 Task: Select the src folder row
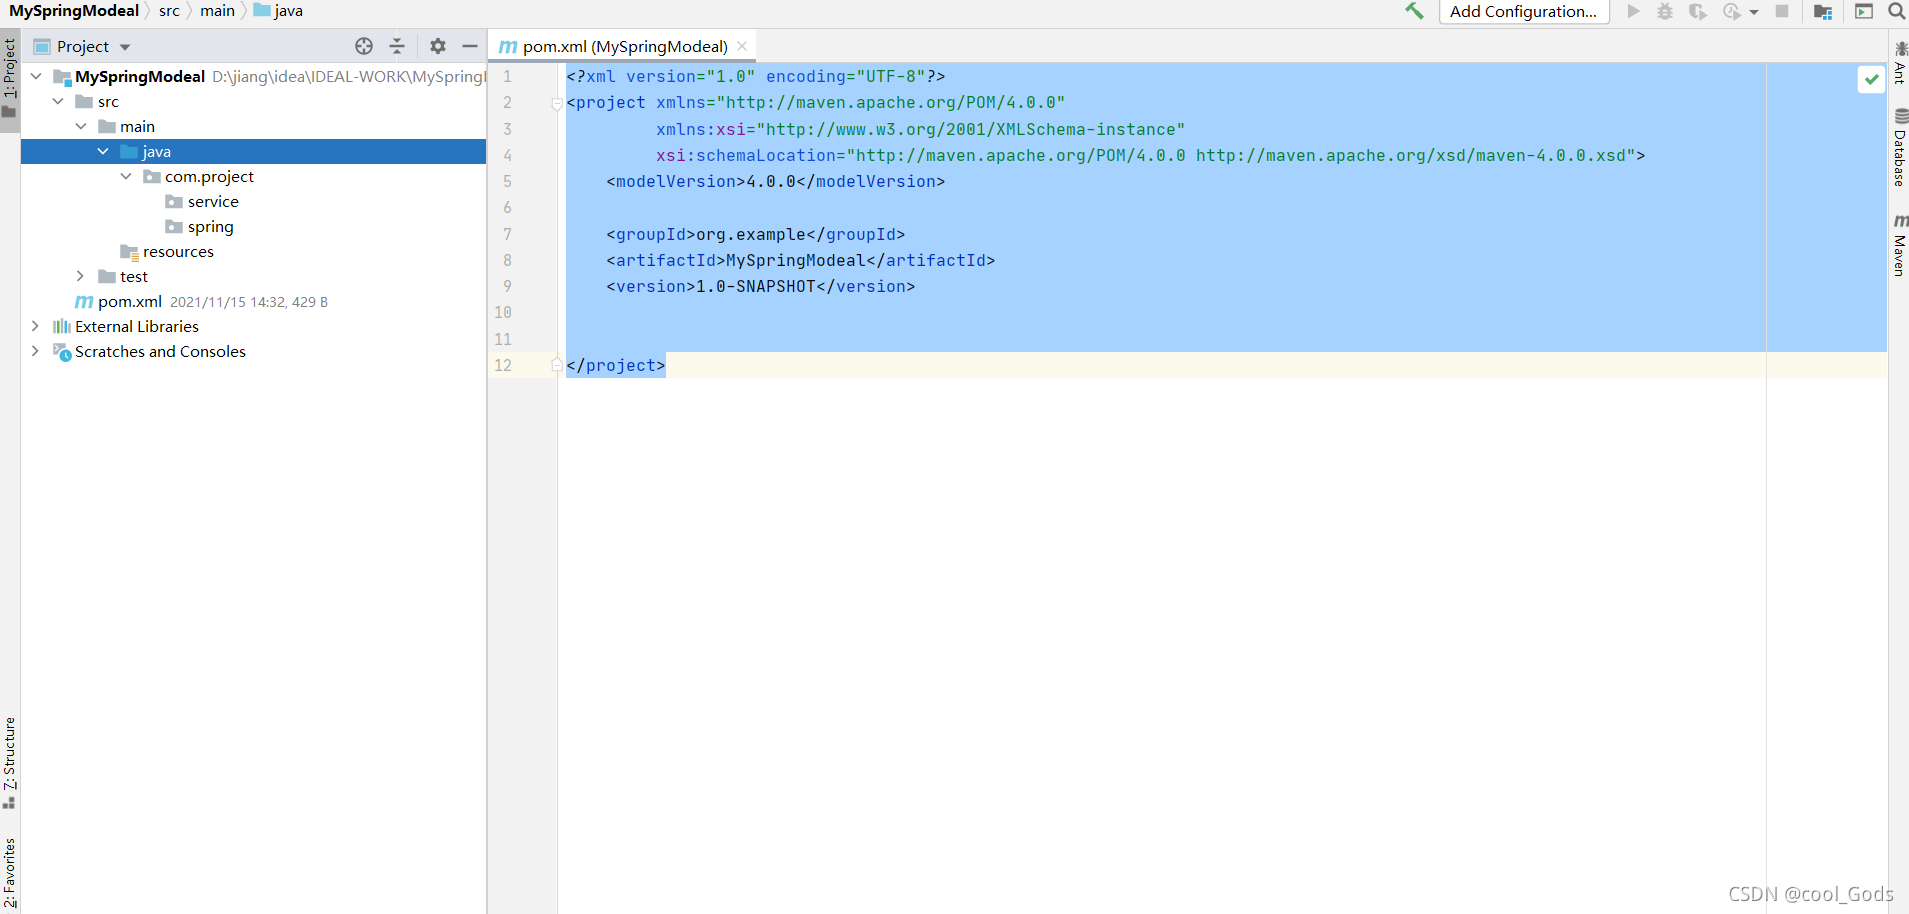(x=253, y=101)
